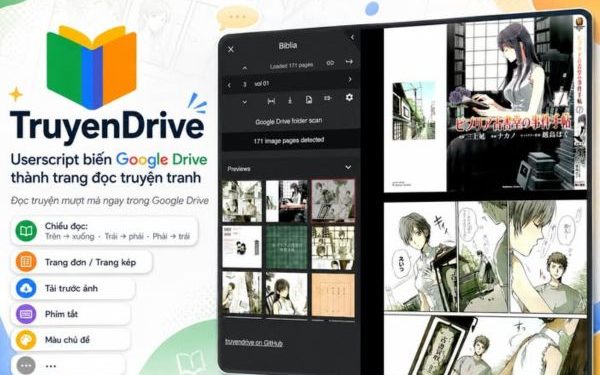Open the first preview thumbnail in the top row
600x375 pixels.
tap(242, 202)
